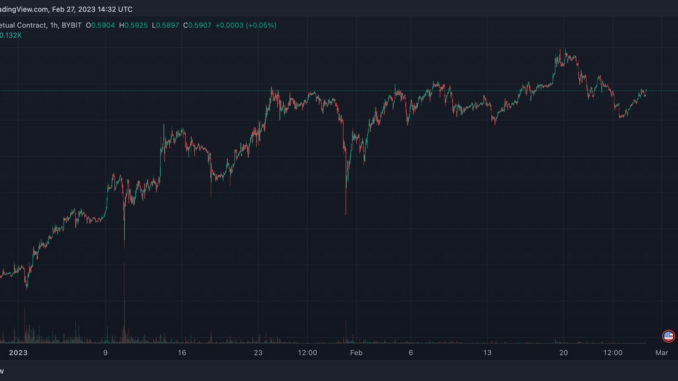Click the Feb 27, 2023 14:32 UTC timestamp
This screenshot has height=381, width=678.
(x=92, y=9)
